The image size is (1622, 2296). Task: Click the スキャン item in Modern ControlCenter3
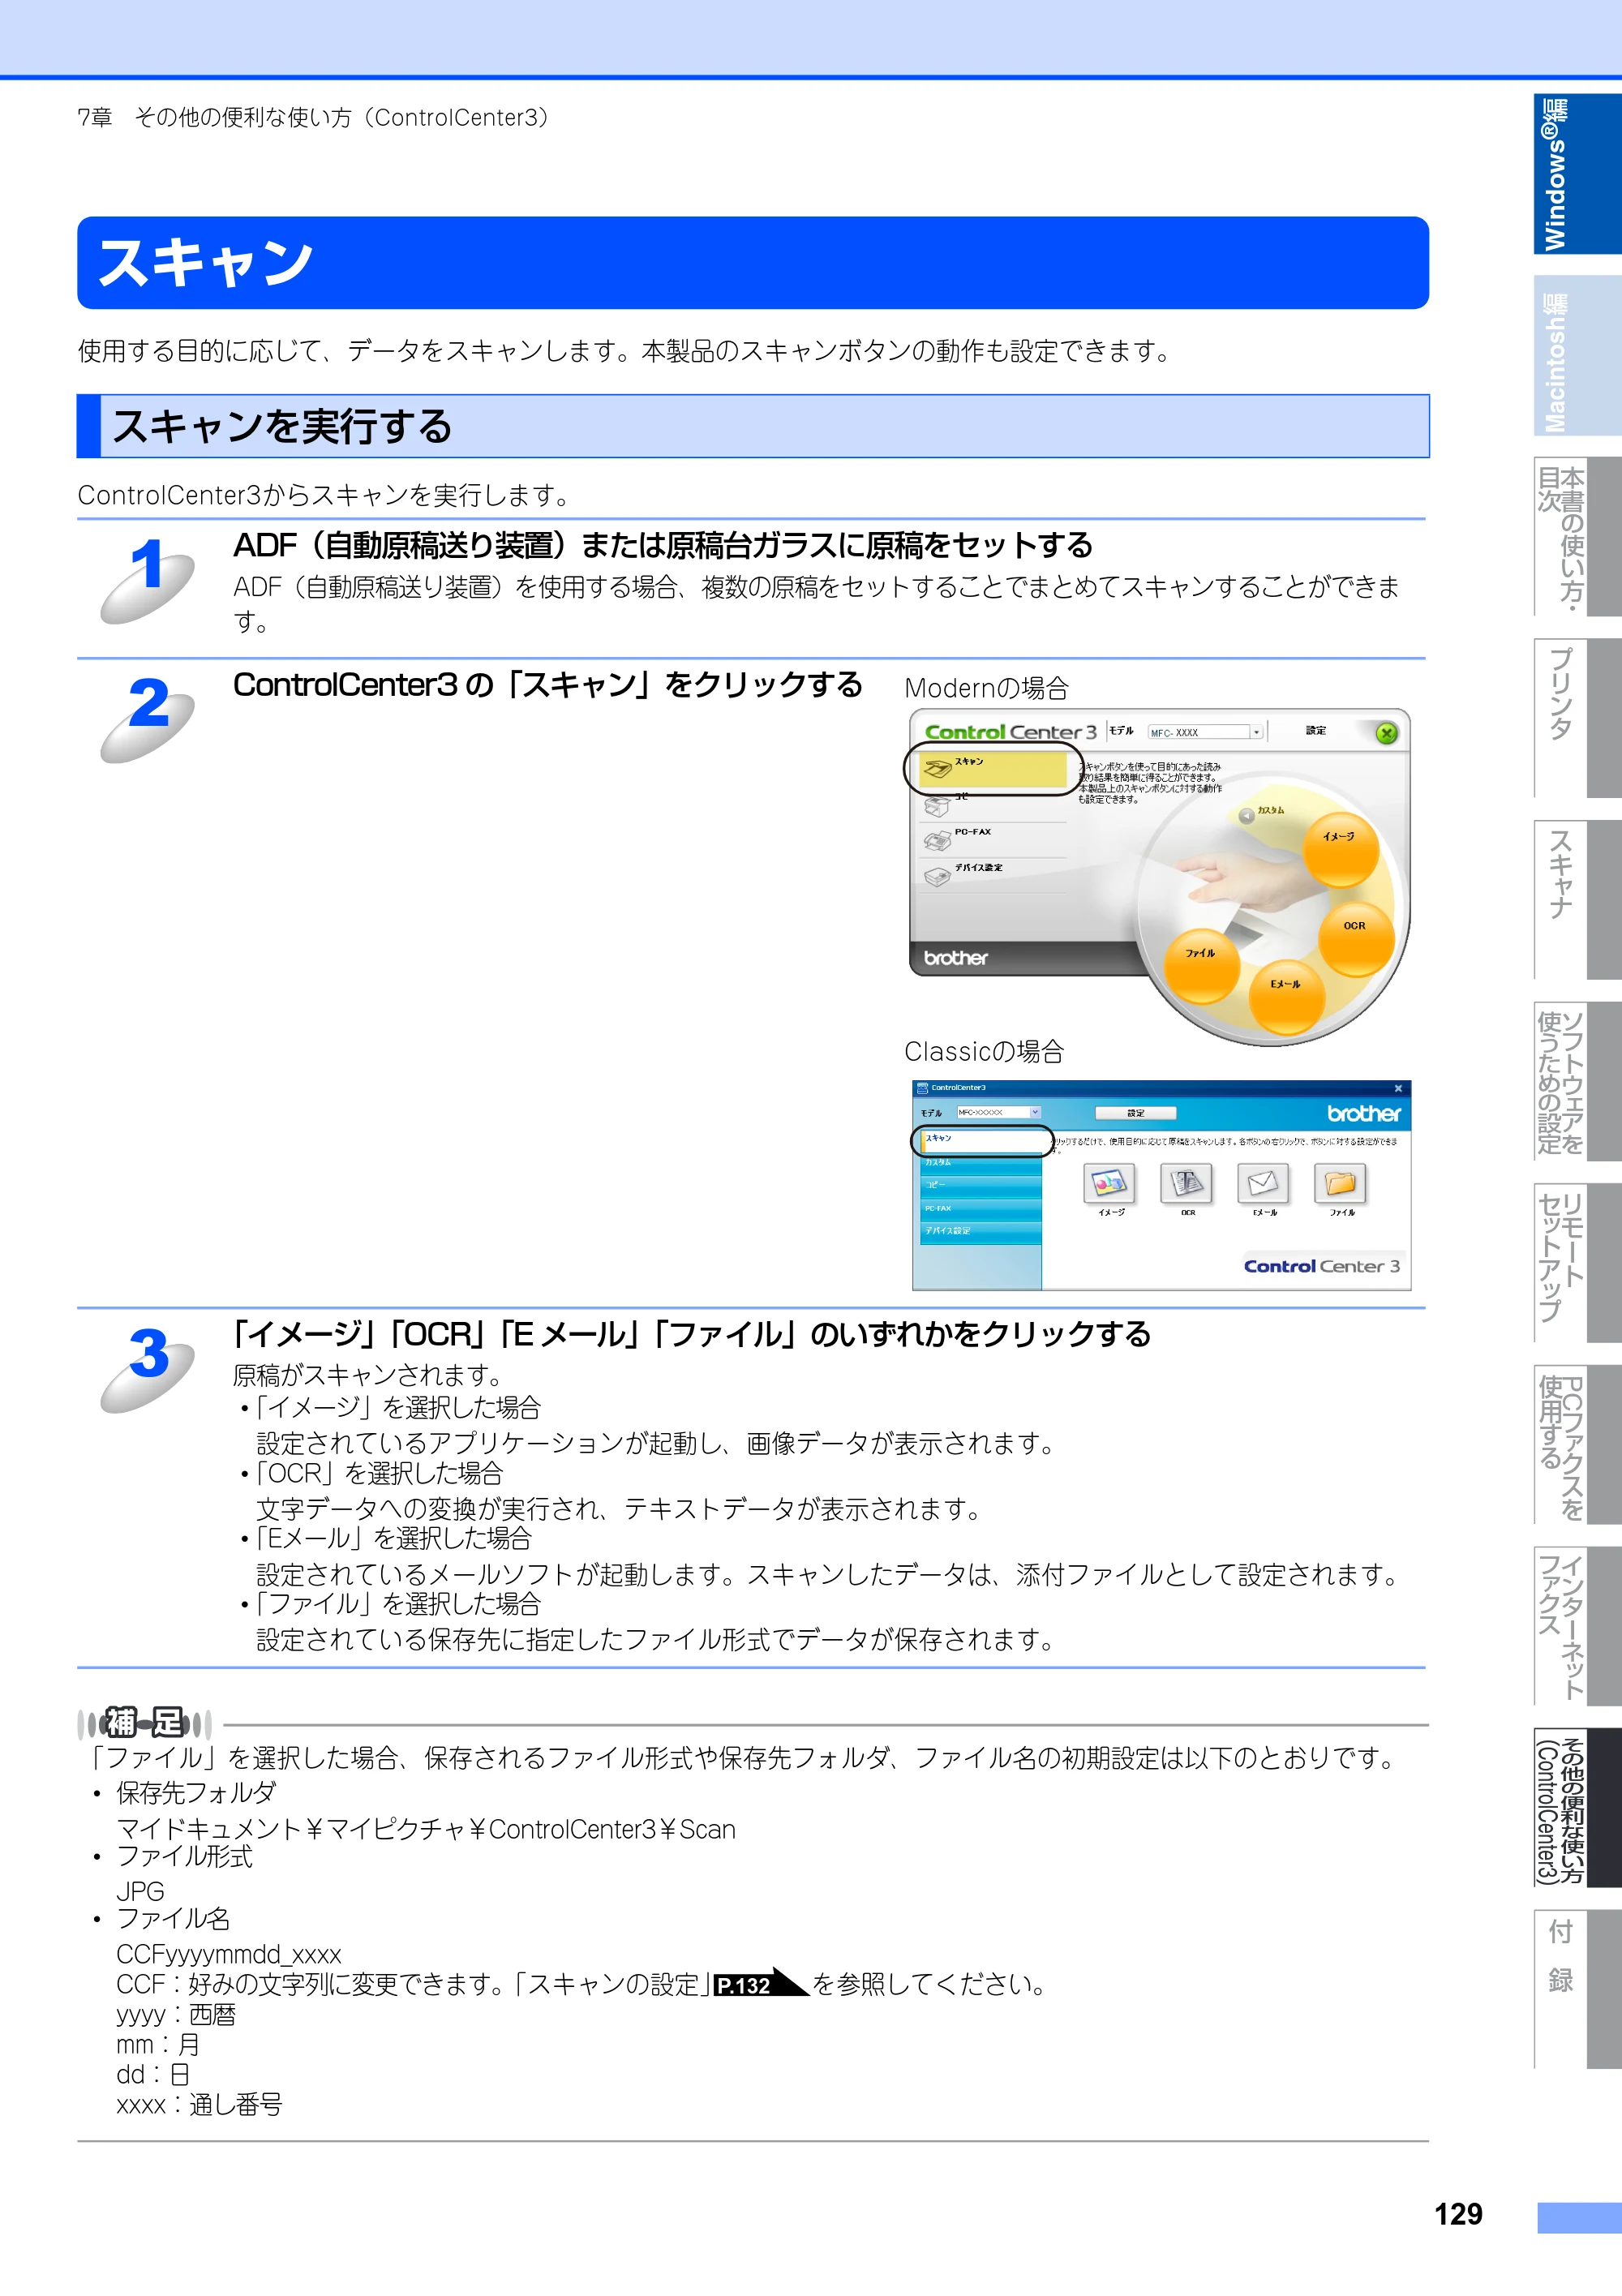tap(992, 768)
